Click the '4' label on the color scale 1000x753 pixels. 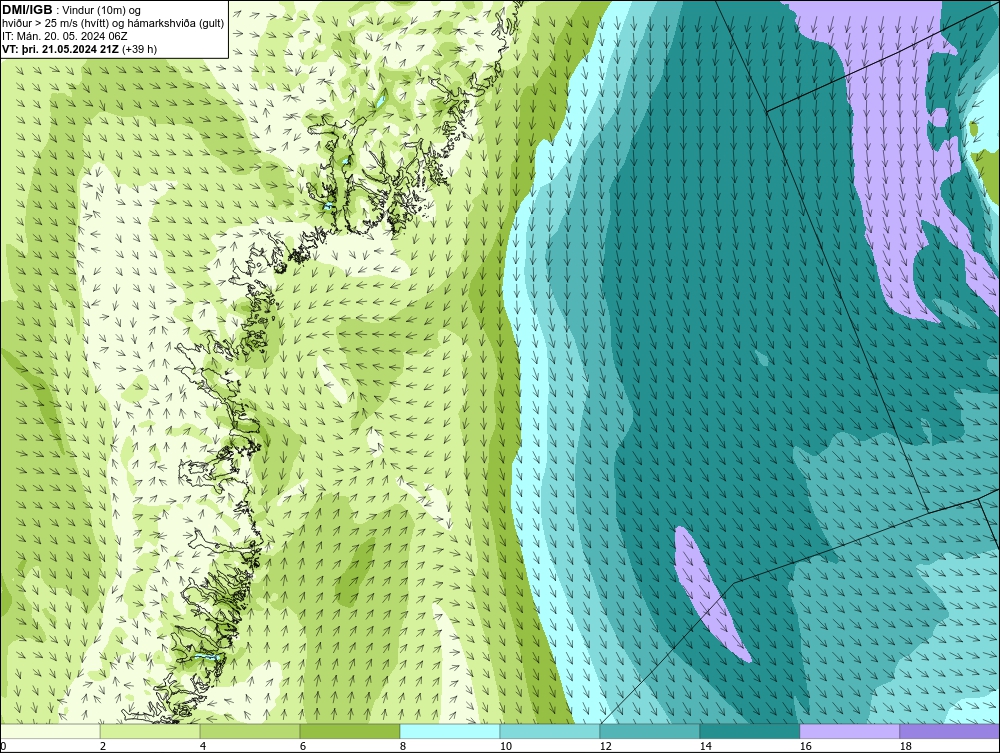203,746
